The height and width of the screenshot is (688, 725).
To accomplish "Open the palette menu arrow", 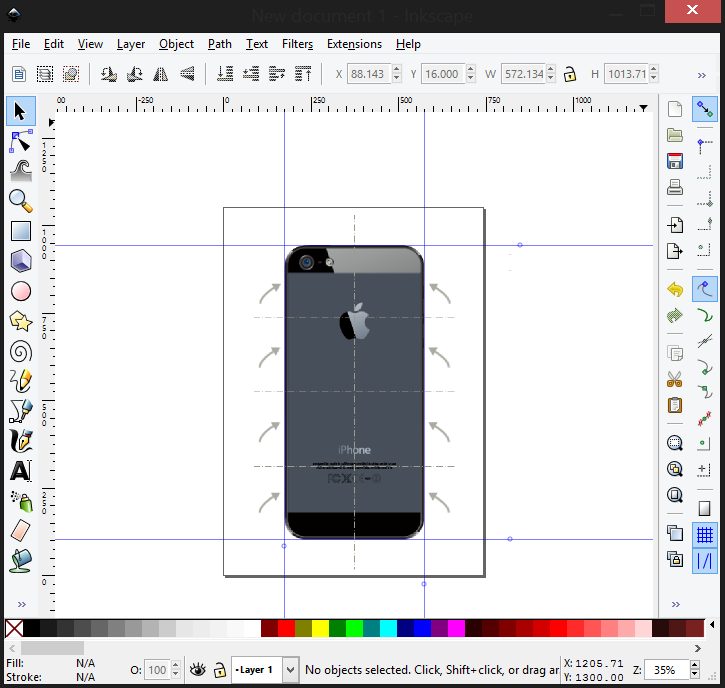I will click(x=712, y=625).
